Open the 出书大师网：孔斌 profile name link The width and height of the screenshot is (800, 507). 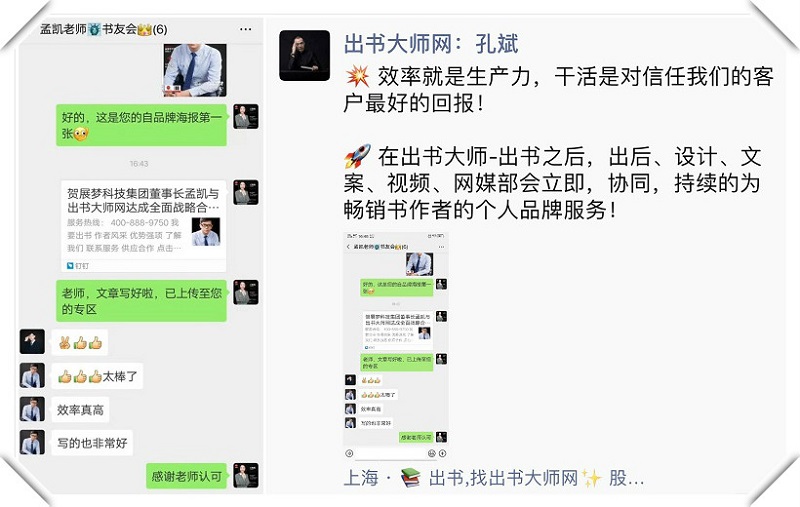click(431, 44)
